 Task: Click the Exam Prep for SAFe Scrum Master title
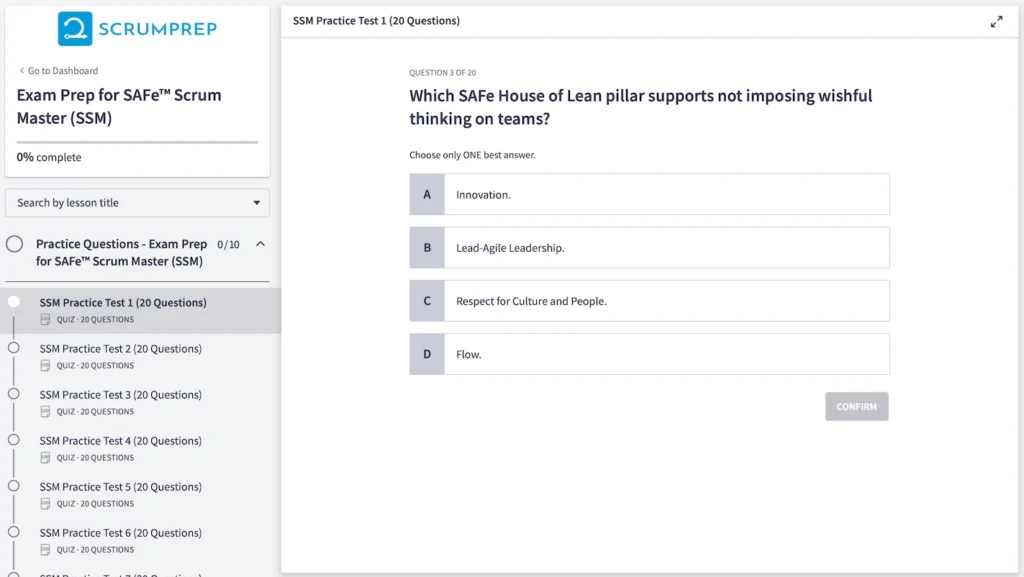tap(119, 106)
